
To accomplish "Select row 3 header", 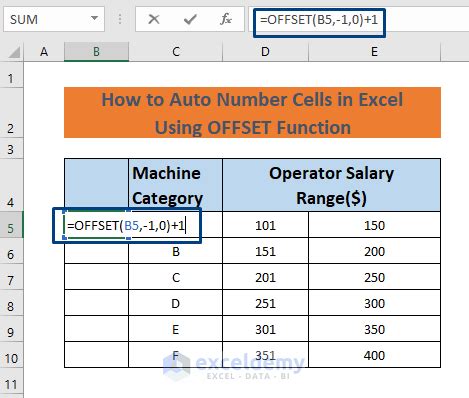I will [12, 148].
